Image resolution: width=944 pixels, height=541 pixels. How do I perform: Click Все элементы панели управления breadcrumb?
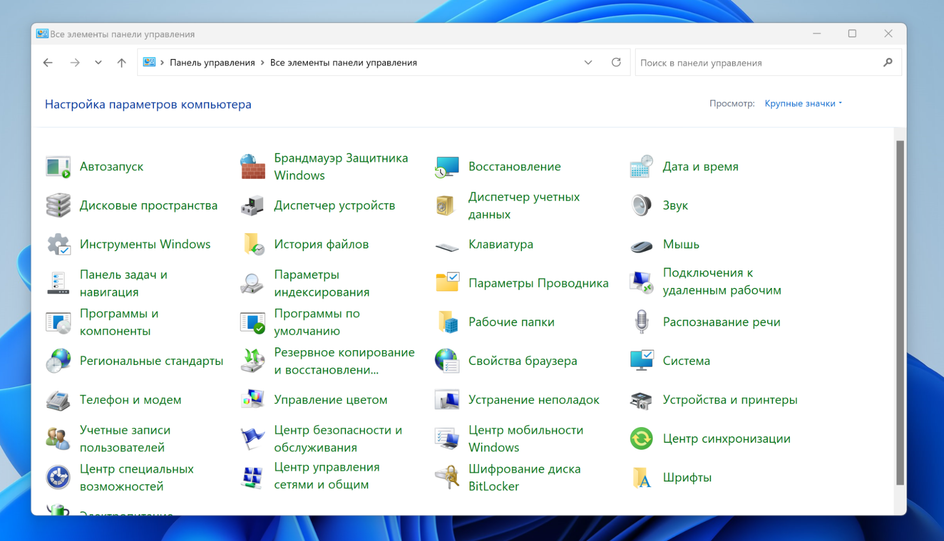pos(343,63)
